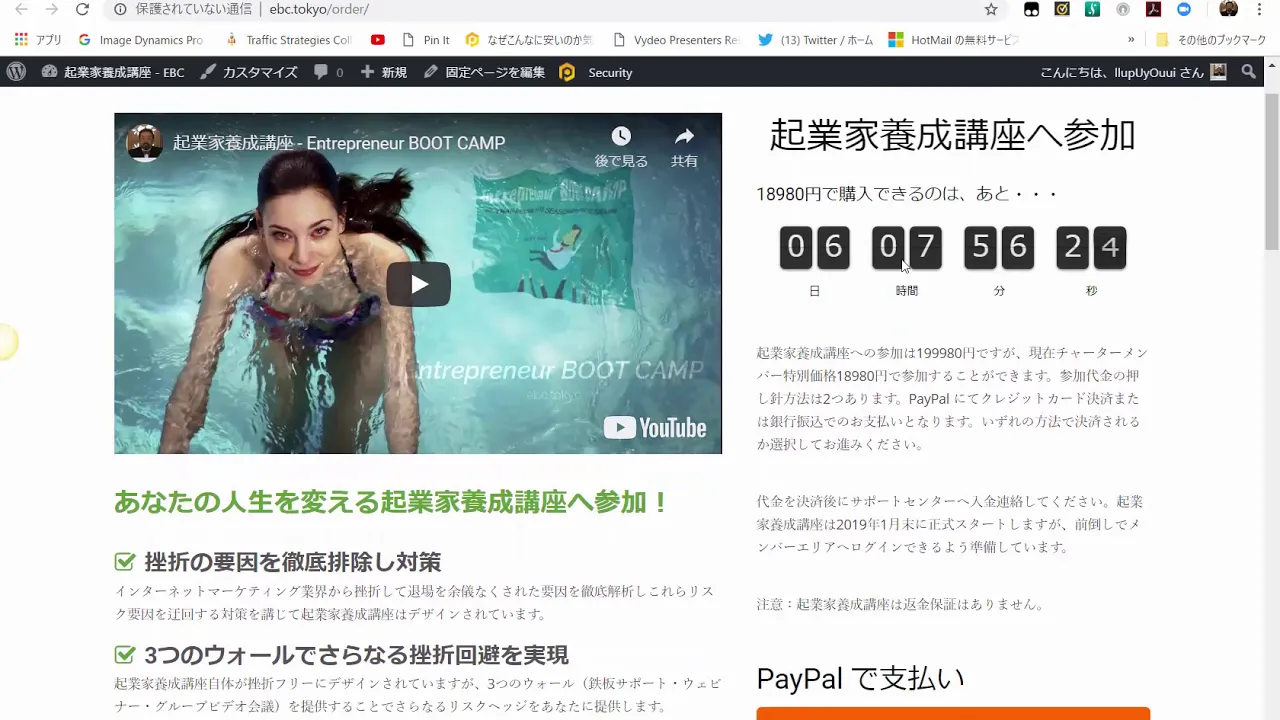Click the heading 挫折の要因を徹底排除し対策

(x=293, y=562)
